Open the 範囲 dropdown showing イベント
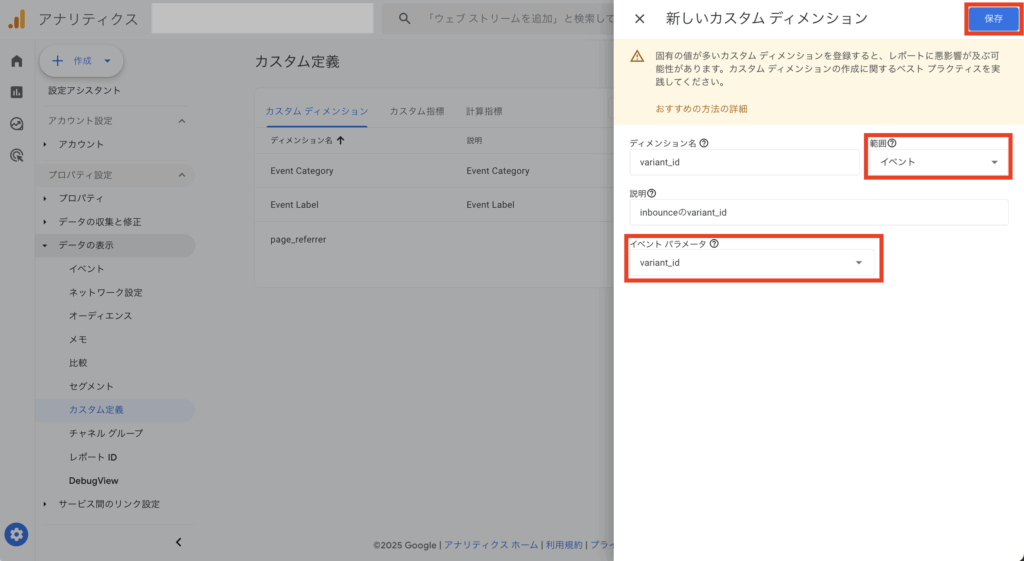 938,162
